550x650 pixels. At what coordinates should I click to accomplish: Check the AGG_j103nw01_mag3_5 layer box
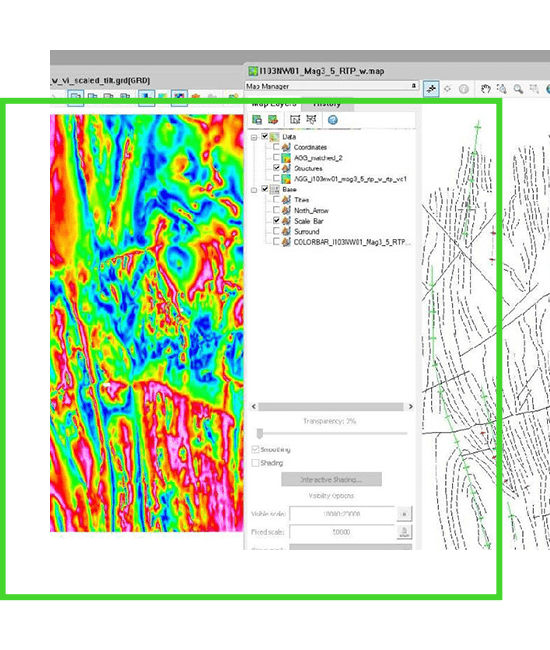(276, 179)
